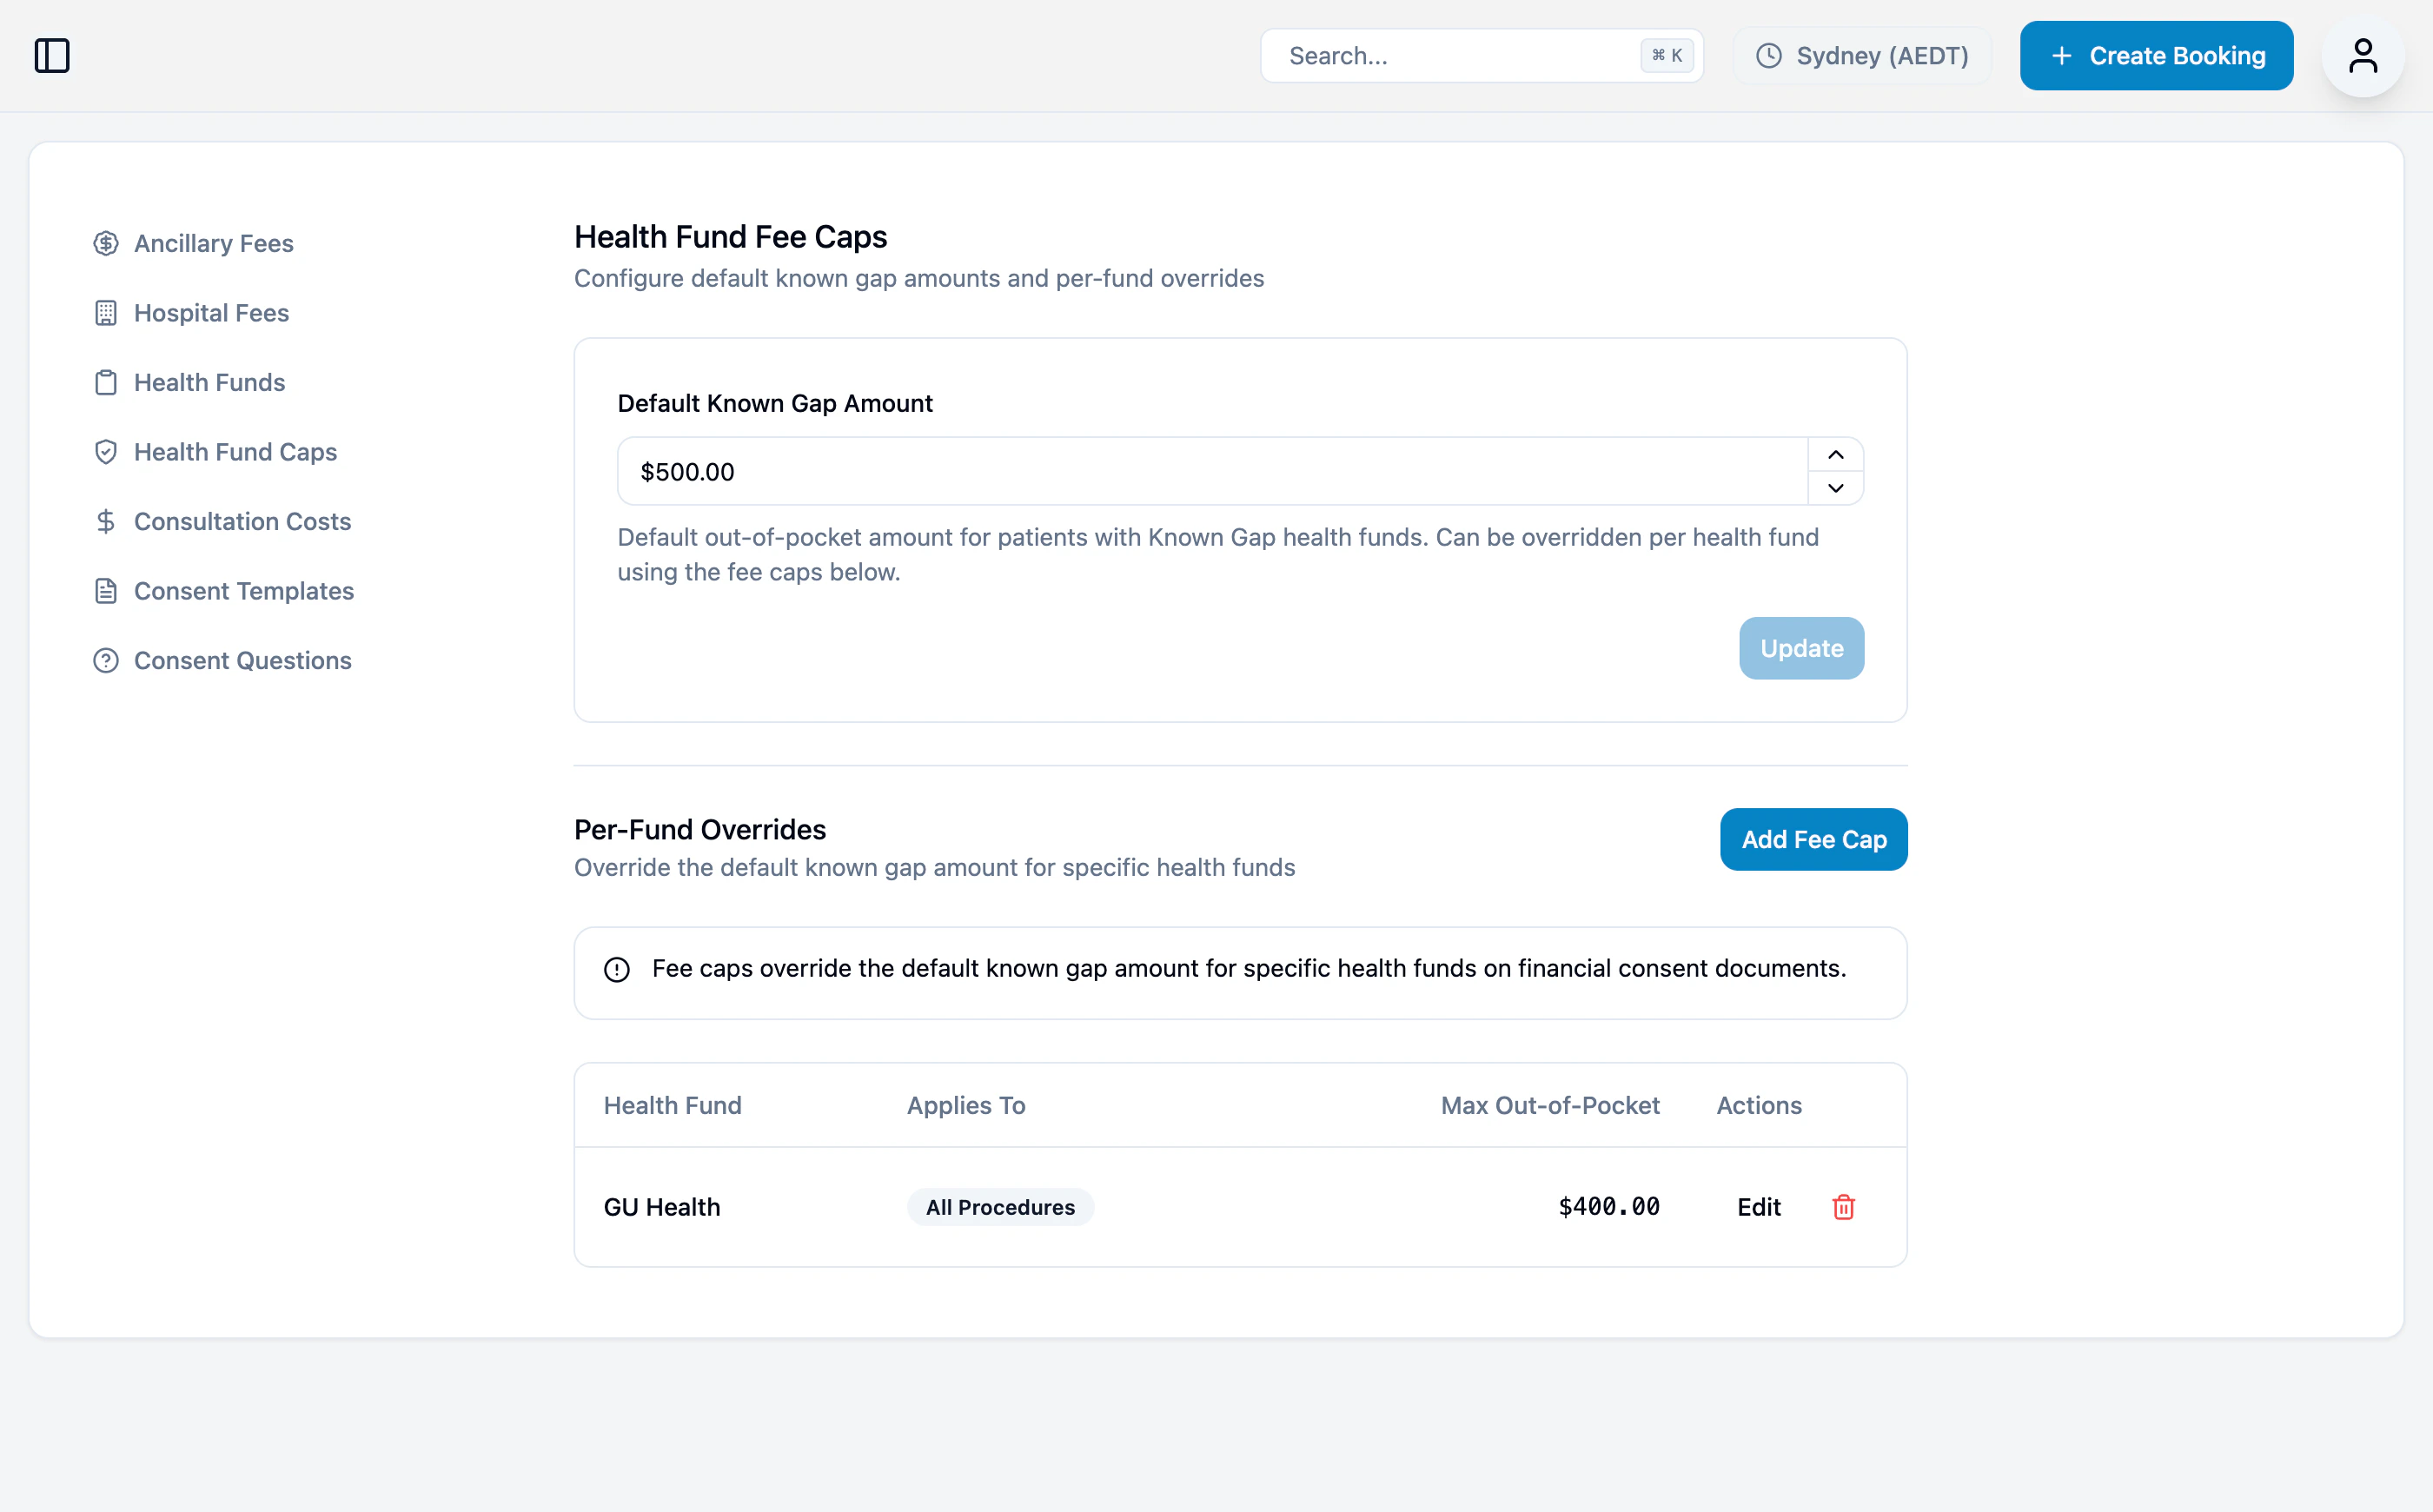Open the user profile avatar menu
Image resolution: width=2433 pixels, height=1512 pixels.
point(2362,56)
